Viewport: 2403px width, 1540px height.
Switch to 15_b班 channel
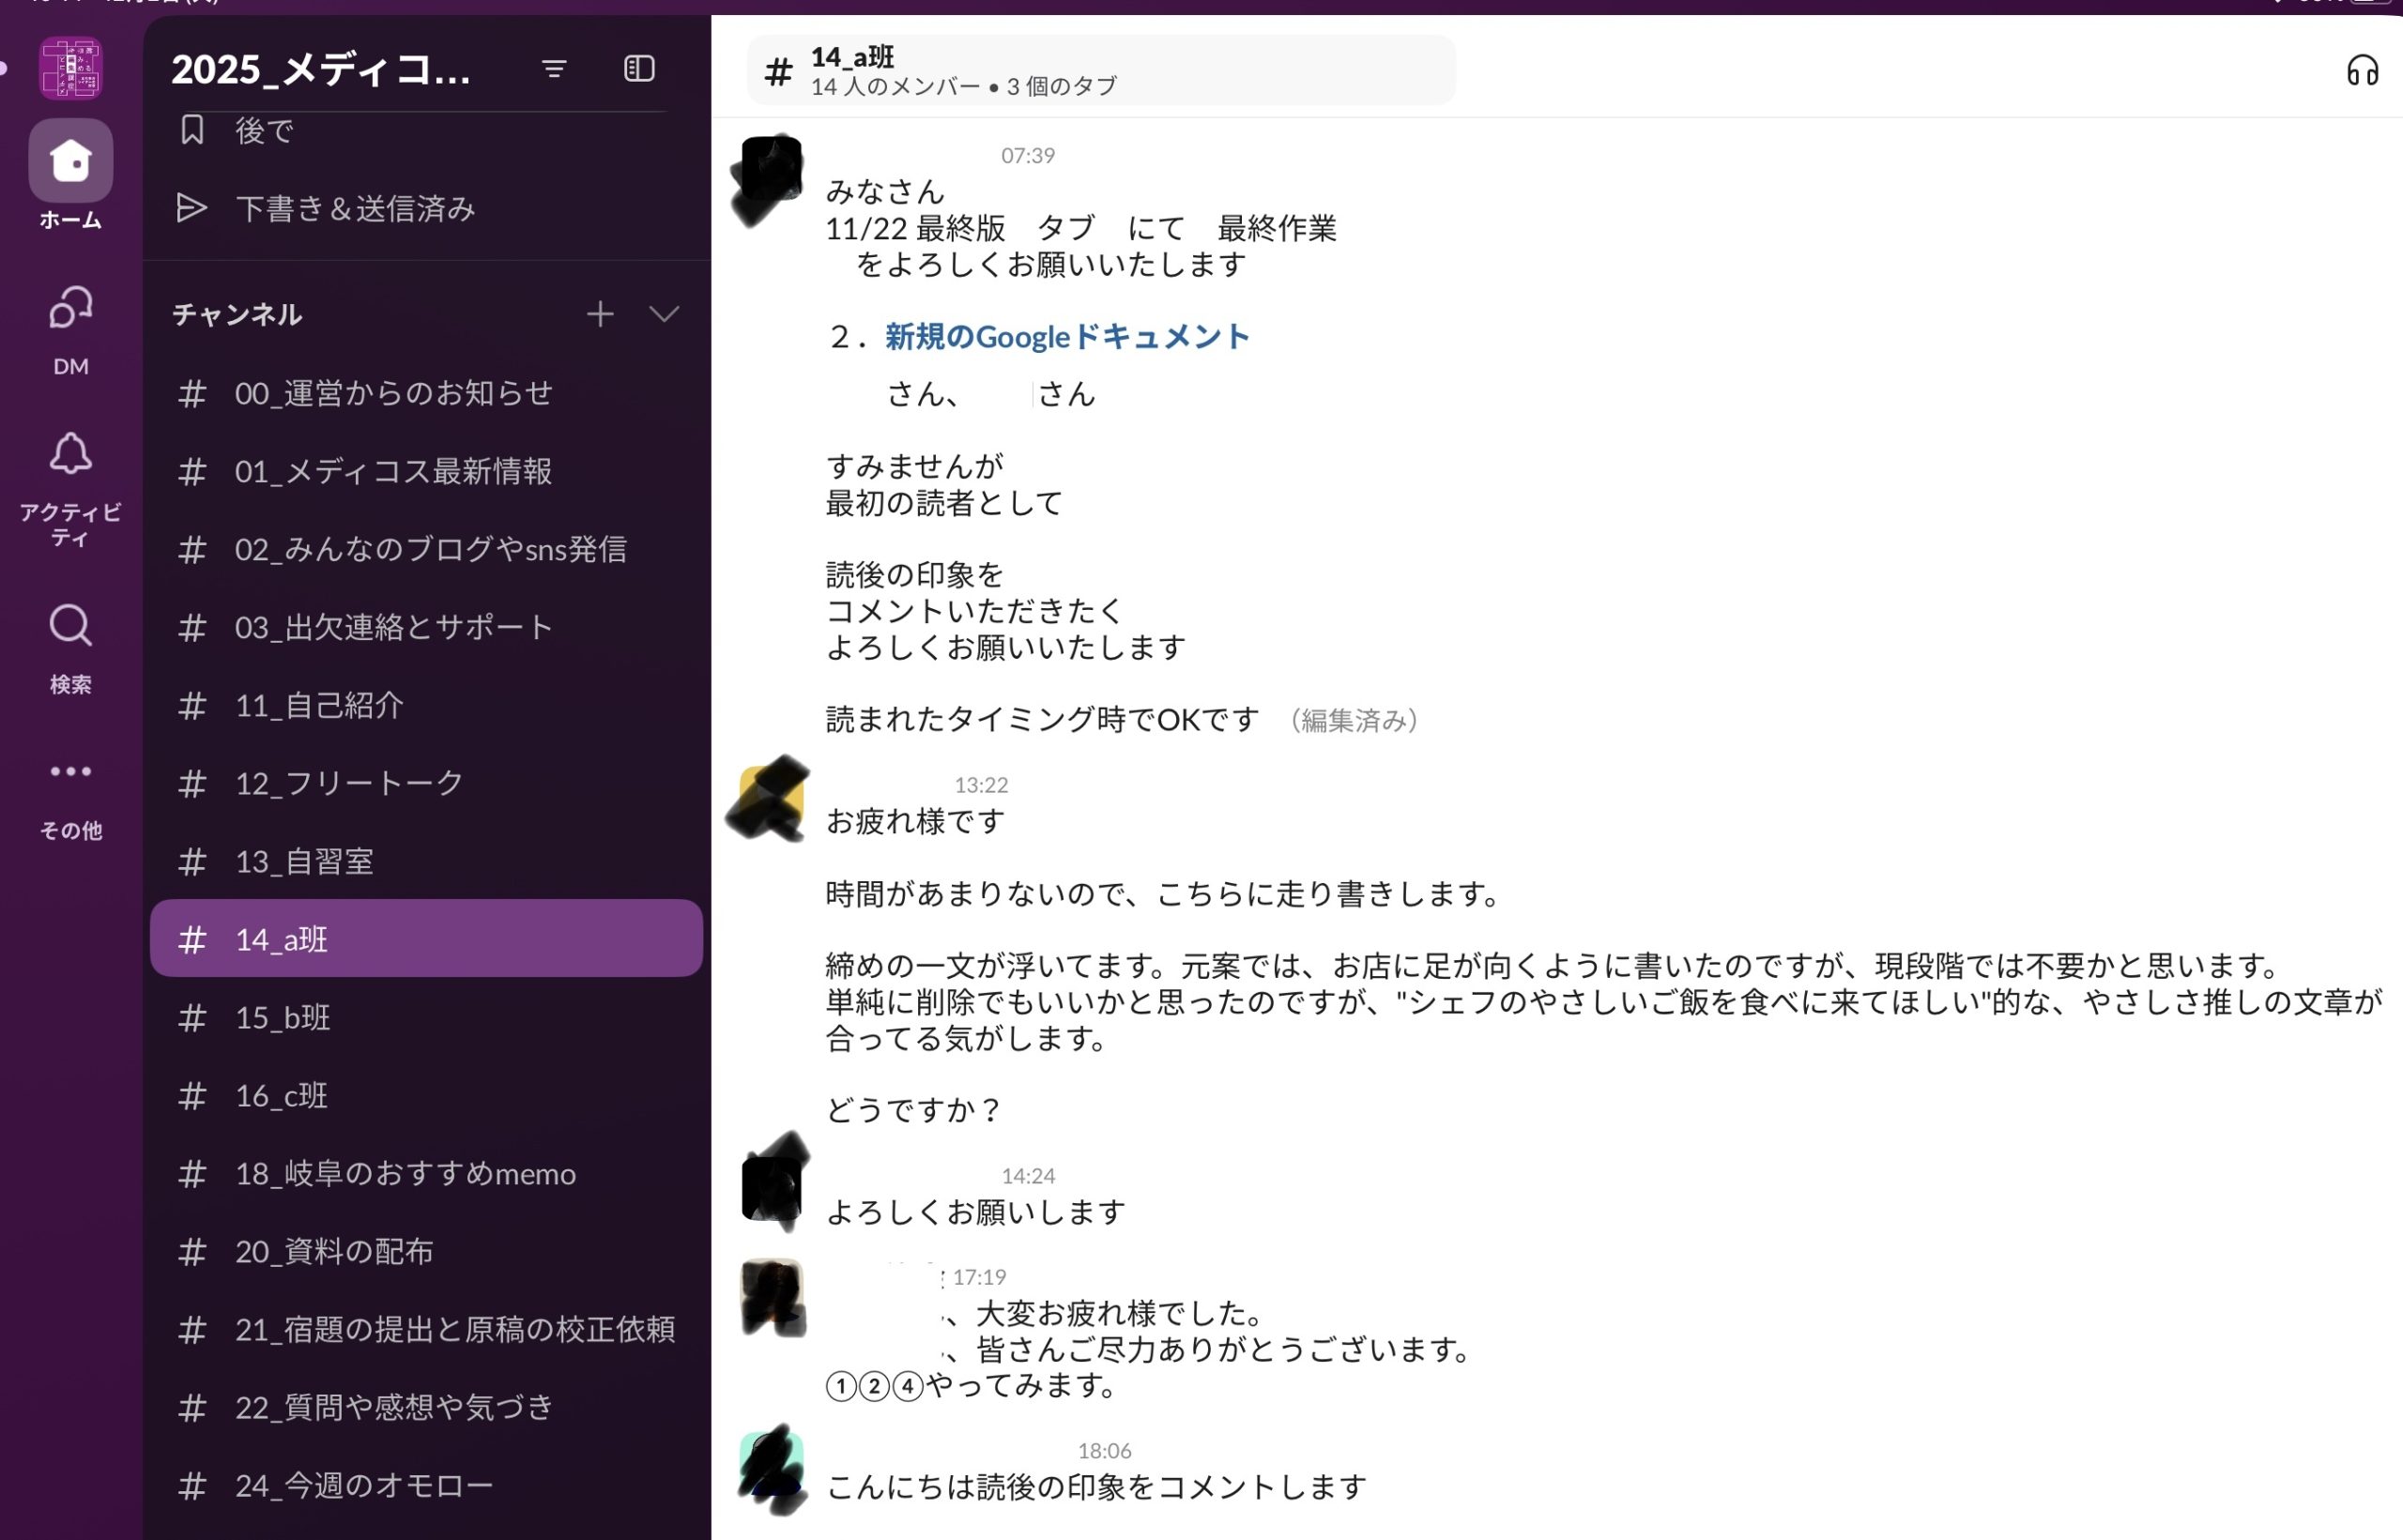tap(282, 1017)
